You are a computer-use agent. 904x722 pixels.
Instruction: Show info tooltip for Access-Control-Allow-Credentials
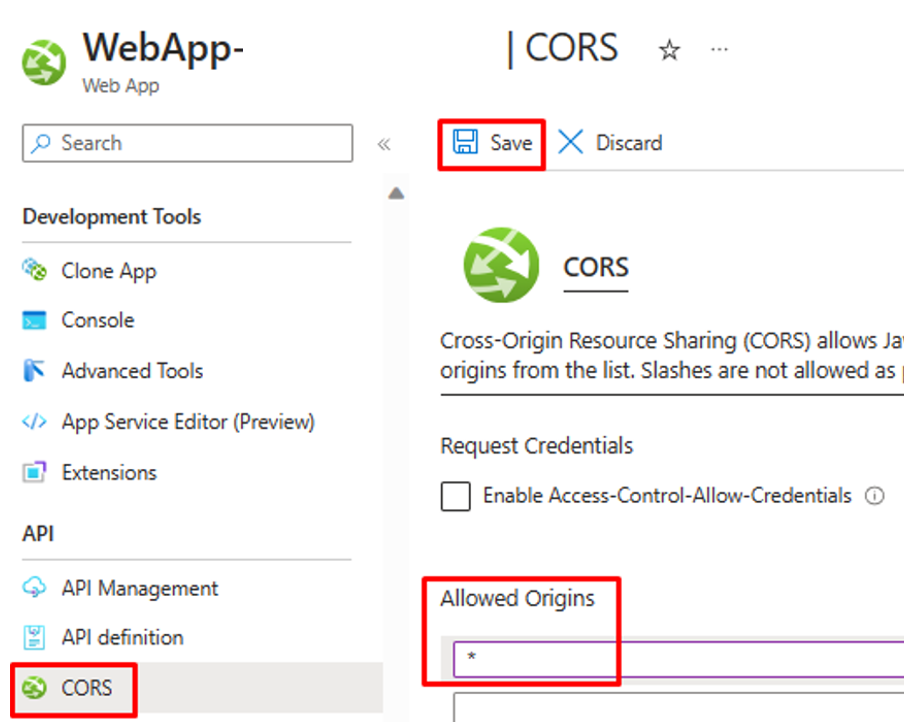[874, 495]
